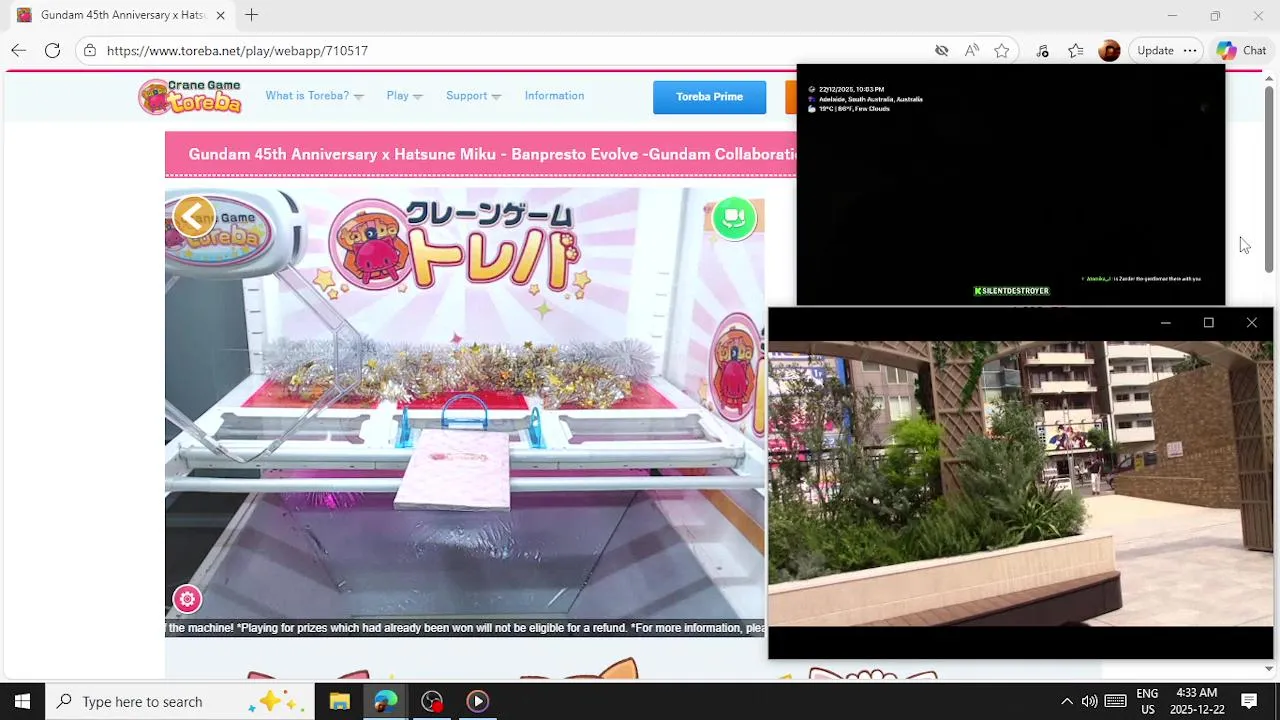Screen dimensions: 1280x720
Task: Add this page to favorites star
Action: [1001, 50]
